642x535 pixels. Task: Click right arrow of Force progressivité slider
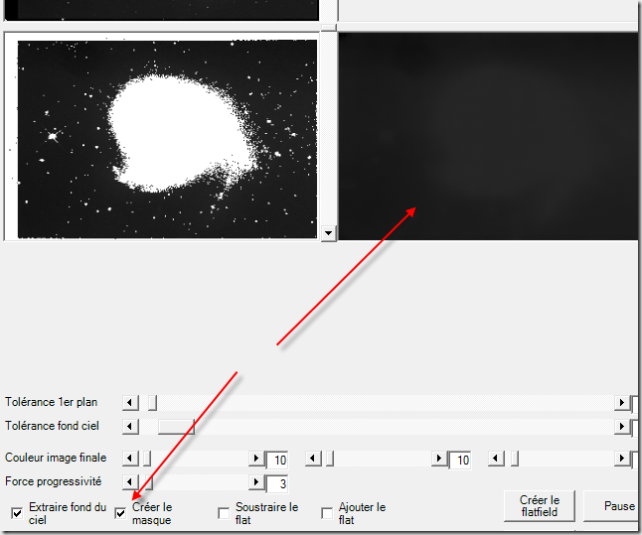click(x=257, y=483)
